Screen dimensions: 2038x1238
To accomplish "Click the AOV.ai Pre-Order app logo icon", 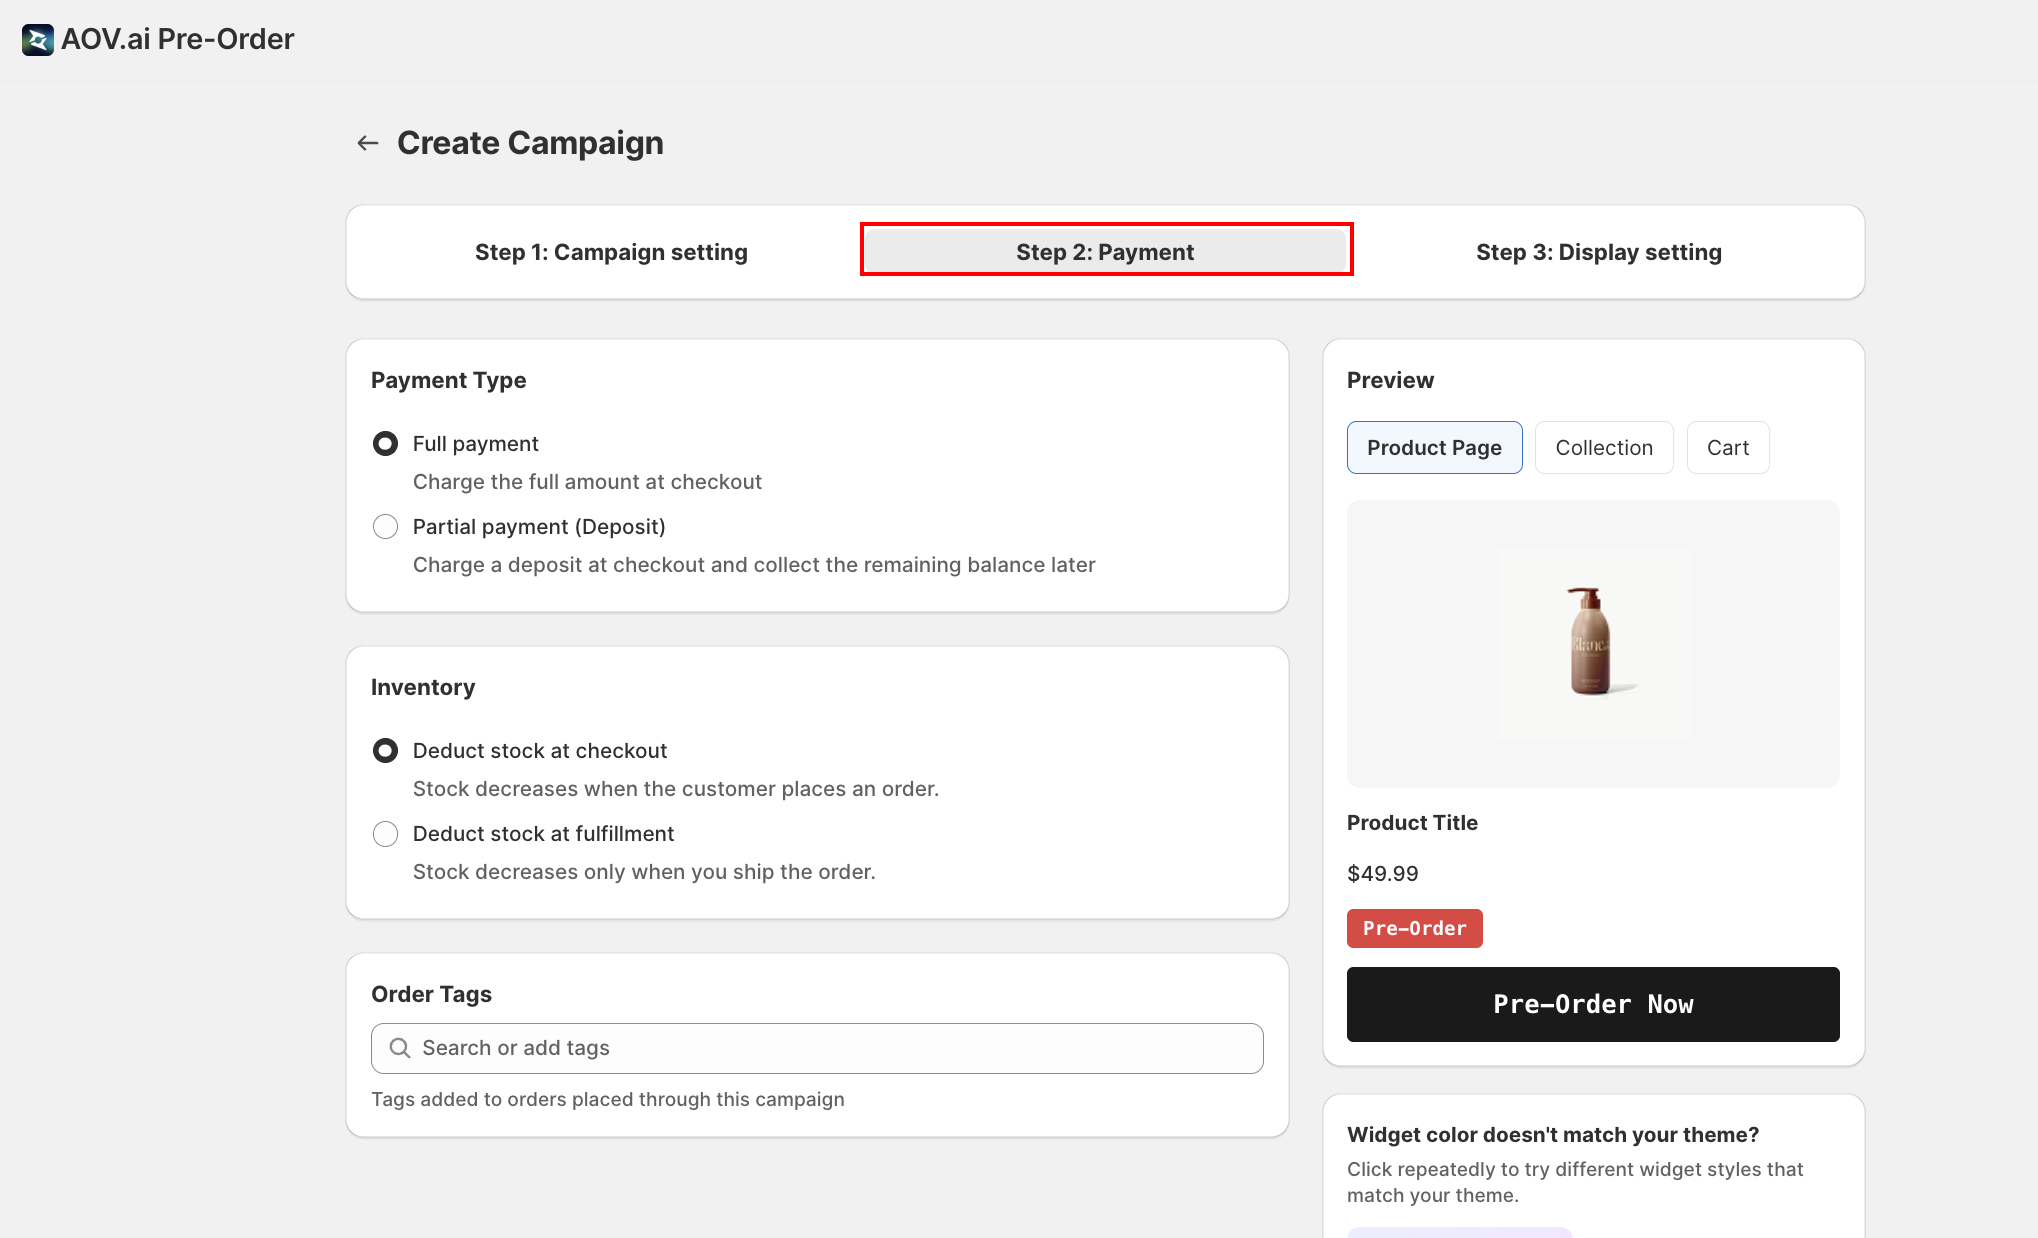I will pos(38,40).
